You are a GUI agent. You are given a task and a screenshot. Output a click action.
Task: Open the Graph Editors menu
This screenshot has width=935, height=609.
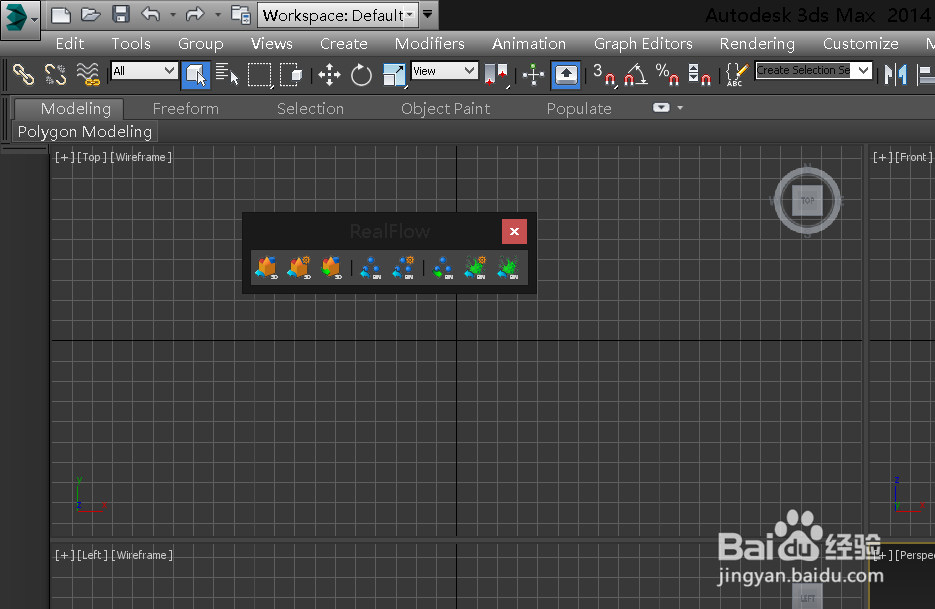pos(643,44)
